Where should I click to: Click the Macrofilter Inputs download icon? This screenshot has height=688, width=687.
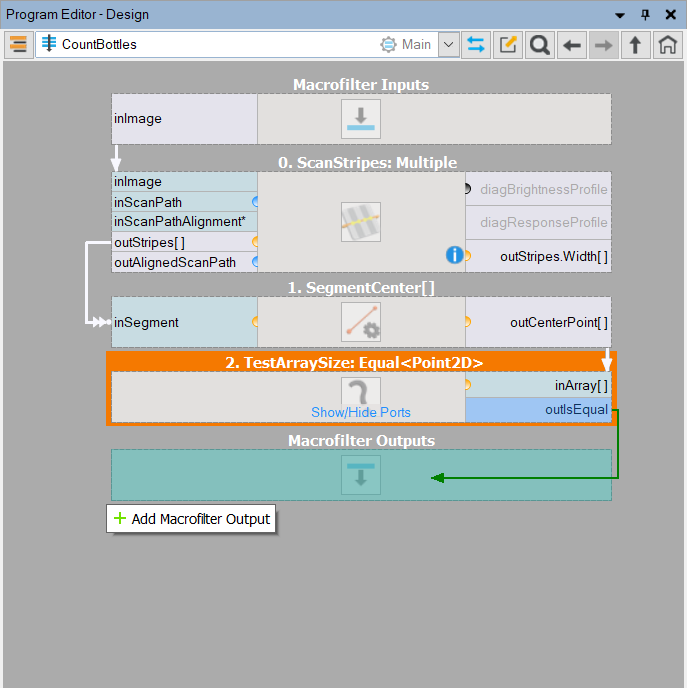361,119
